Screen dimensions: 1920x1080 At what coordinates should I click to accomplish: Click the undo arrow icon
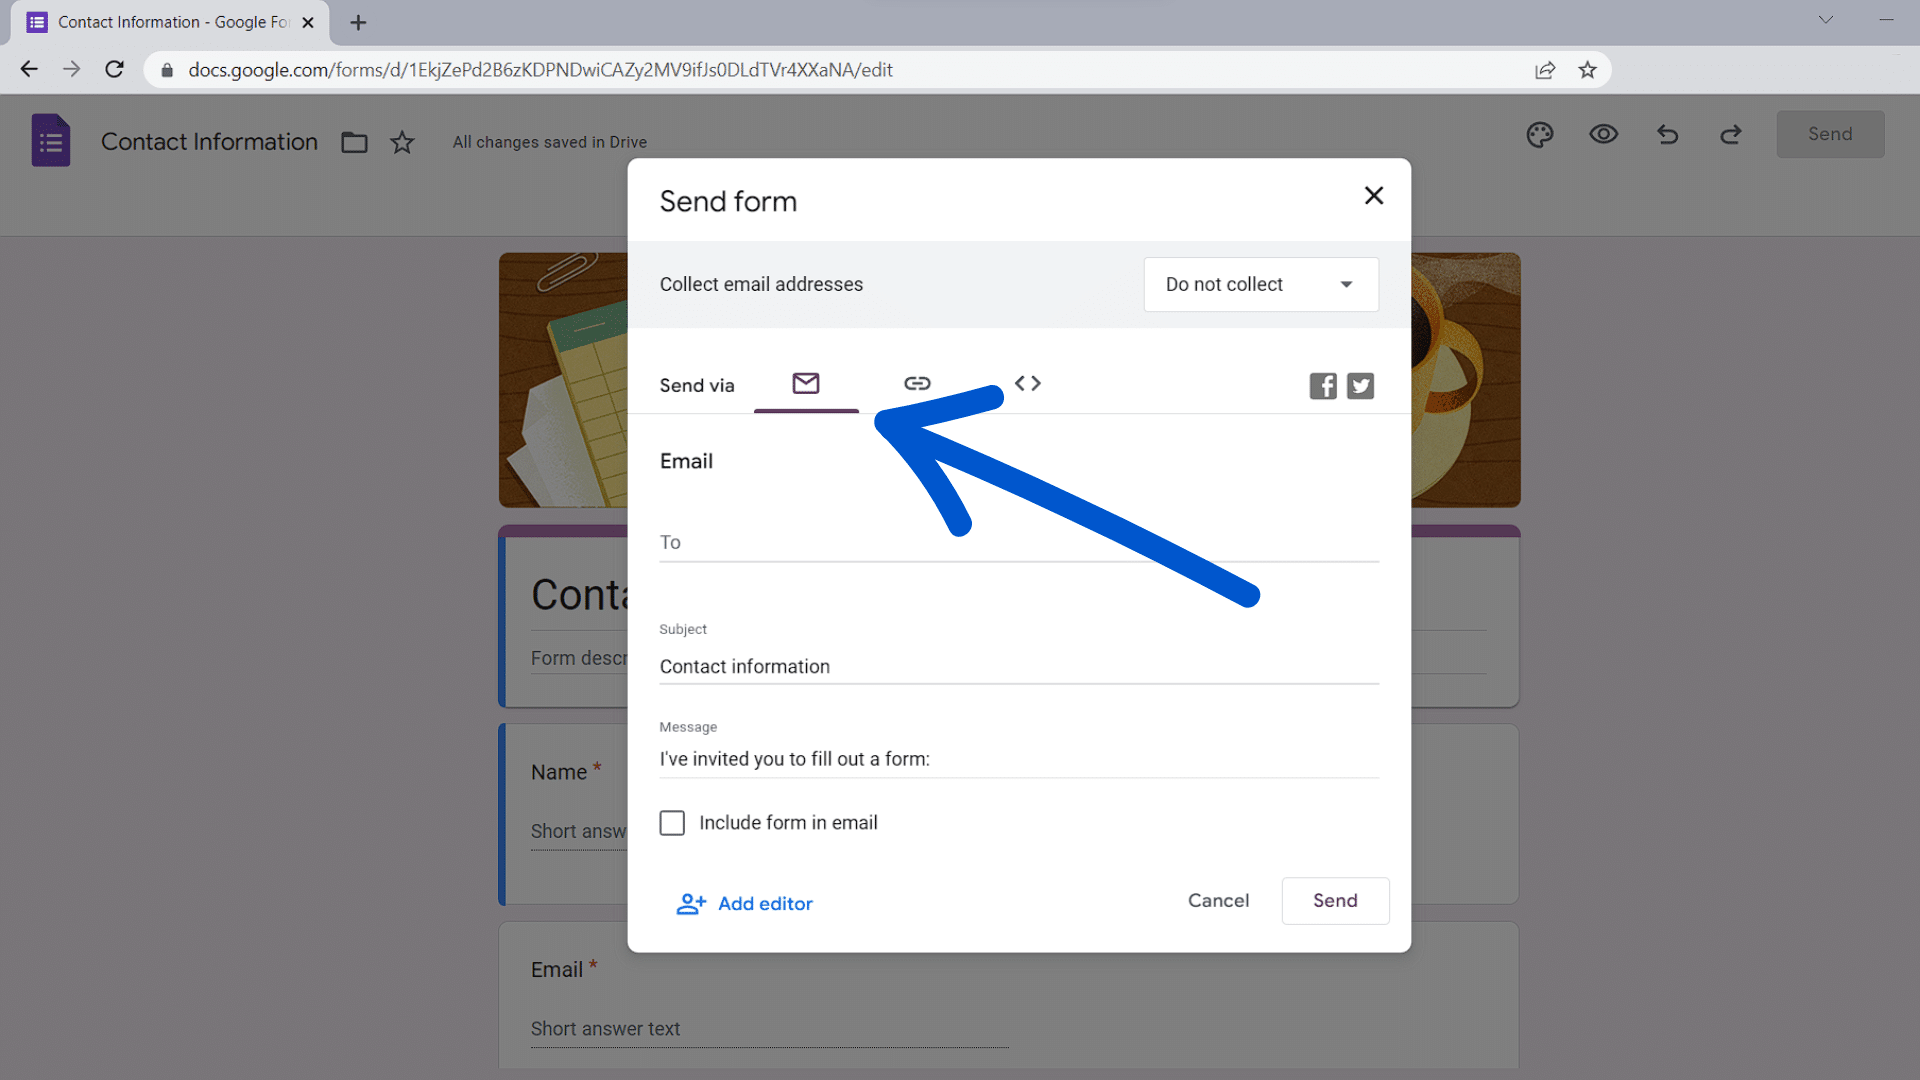[1667, 133]
